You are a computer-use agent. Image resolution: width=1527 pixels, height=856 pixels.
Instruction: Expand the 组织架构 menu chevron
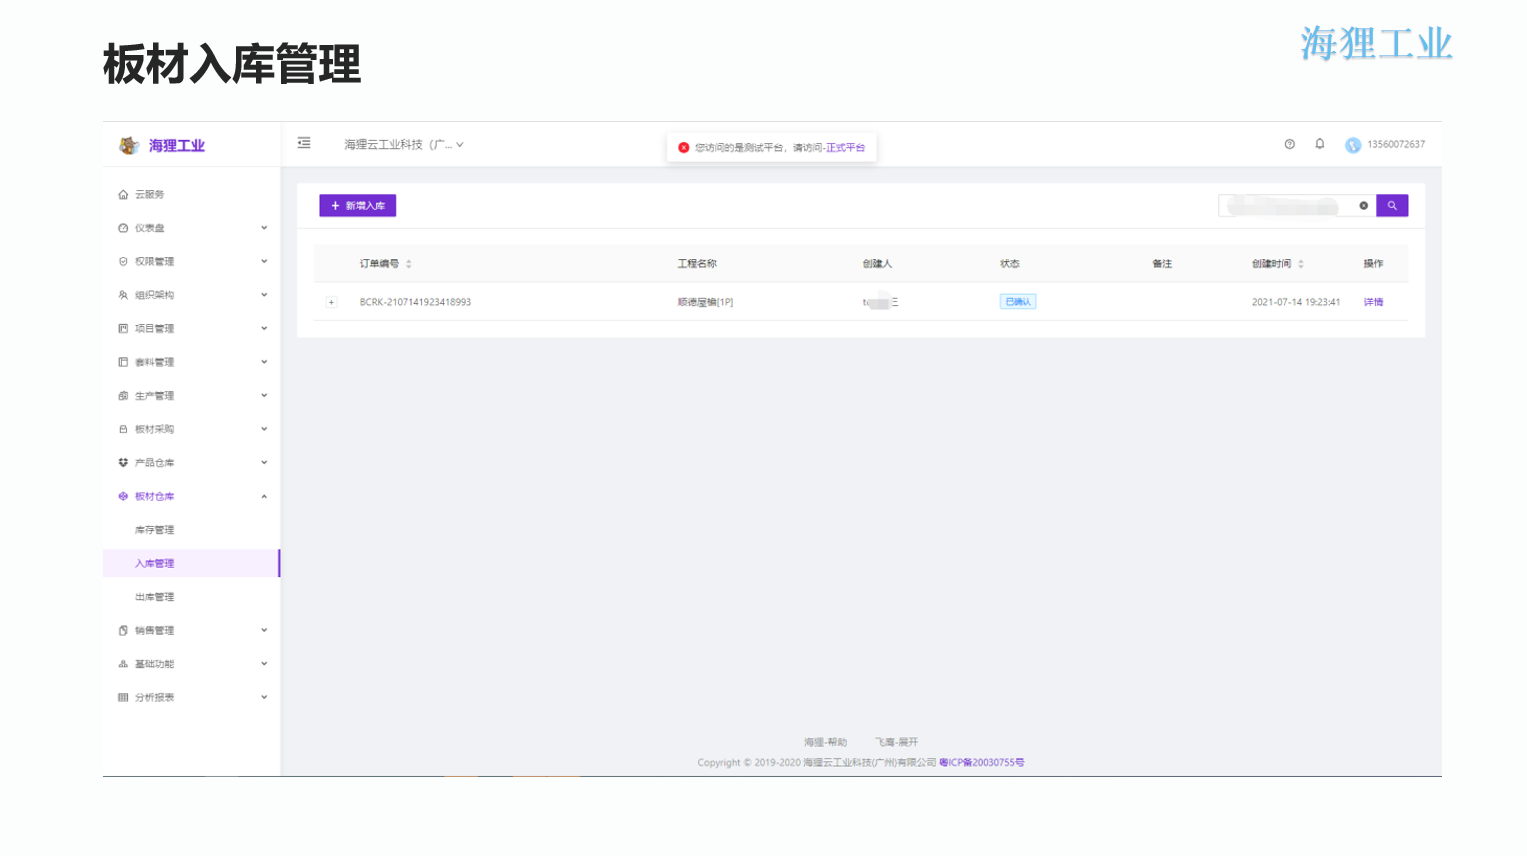[x=264, y=295]
